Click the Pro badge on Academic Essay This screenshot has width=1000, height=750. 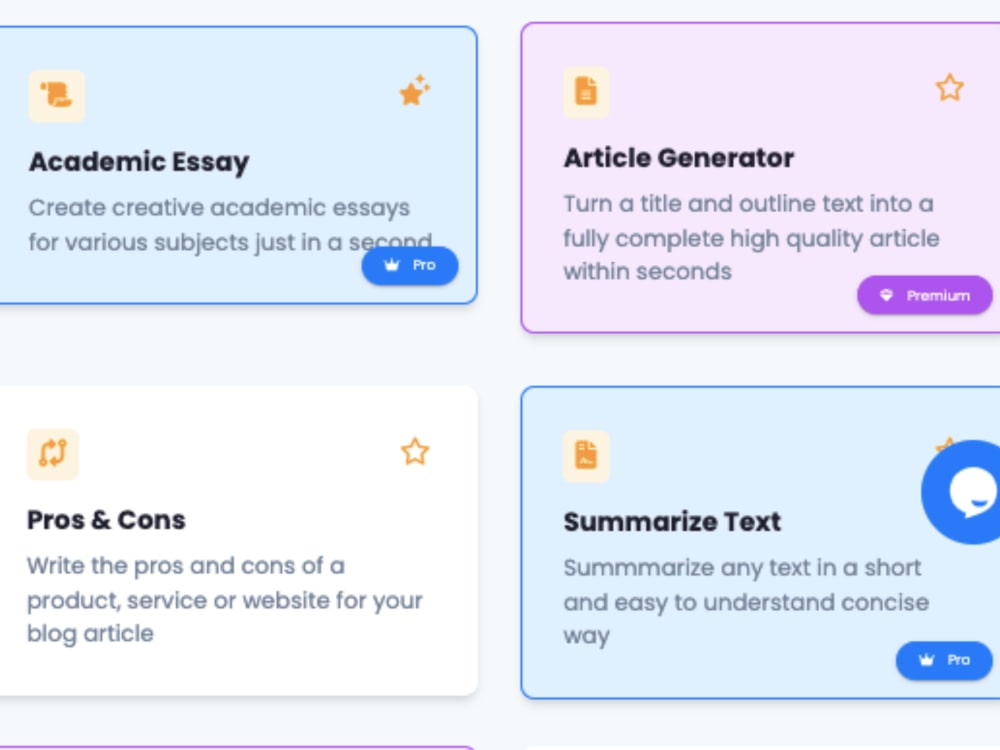410,265
